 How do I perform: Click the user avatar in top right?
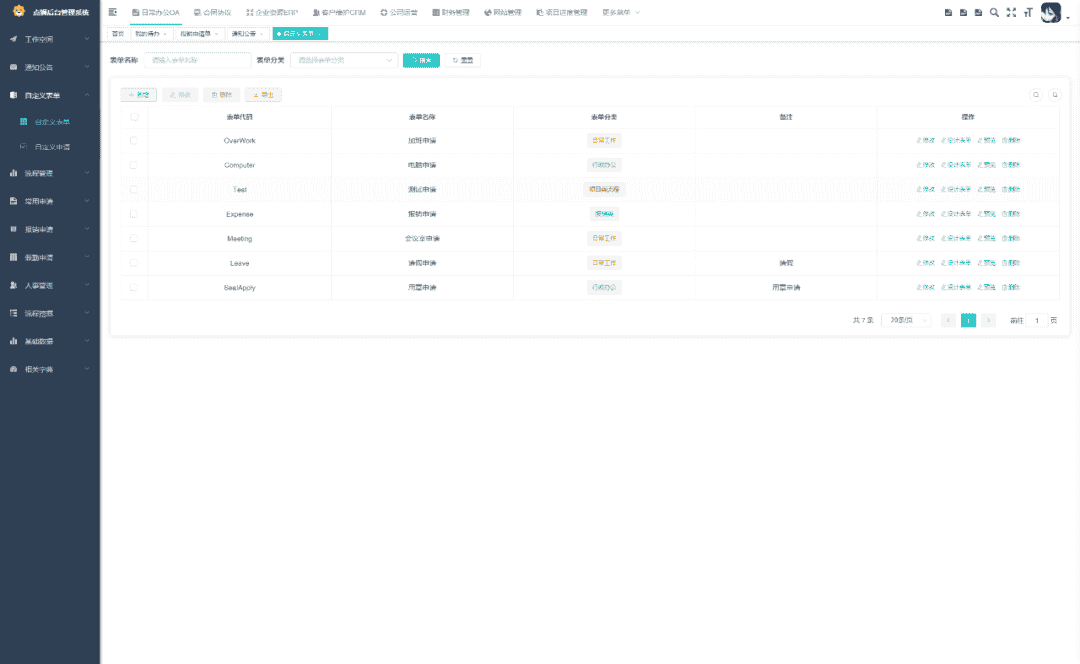(x=1050, y=12)
